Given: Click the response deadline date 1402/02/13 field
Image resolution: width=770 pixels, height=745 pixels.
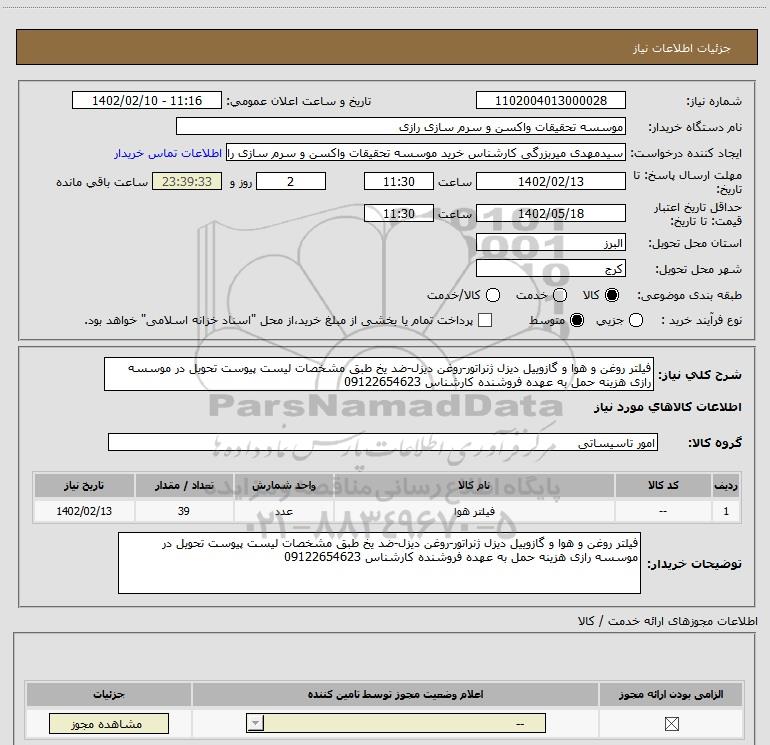Looking at the screenshot, I should tap(550, 181).
